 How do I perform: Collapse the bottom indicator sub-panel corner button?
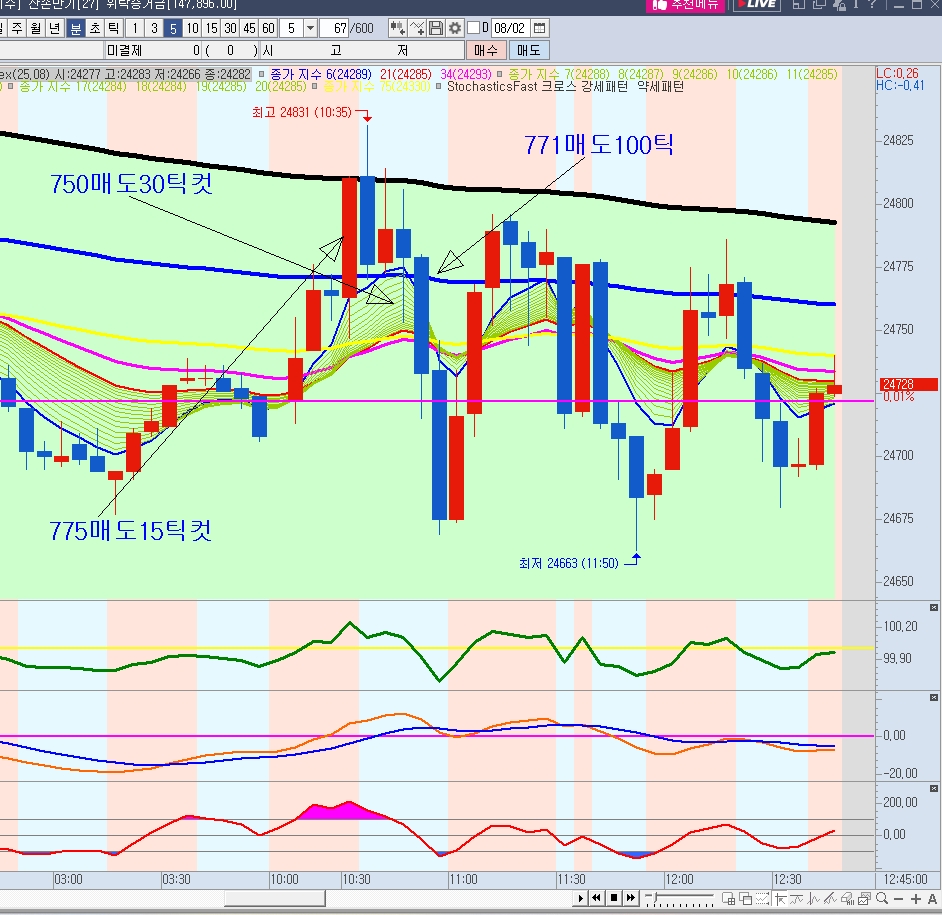pyautogui.click(x=934, y=788)
